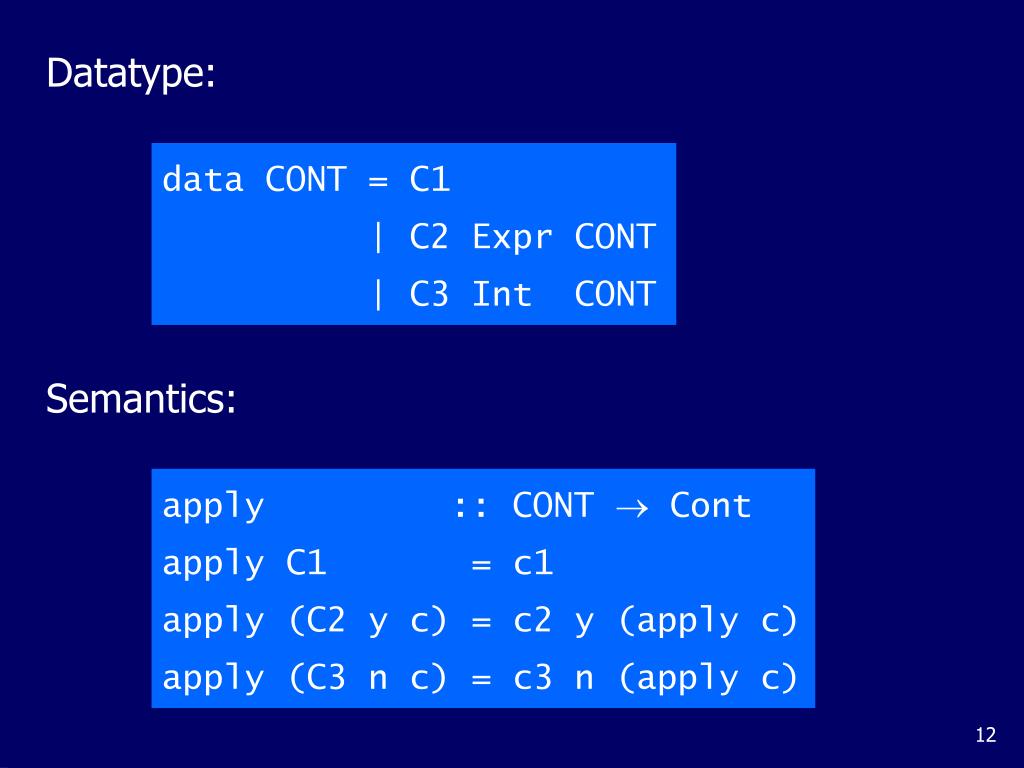1024x768 pixels.
Task: Click the Datatype: heading
Action: (x=131, y=73)
